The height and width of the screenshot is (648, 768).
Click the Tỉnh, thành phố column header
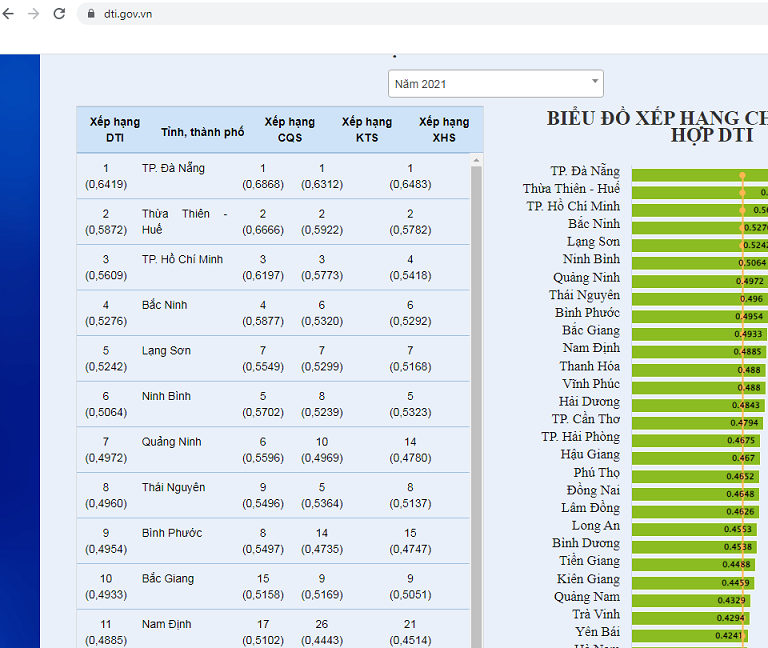202,132
